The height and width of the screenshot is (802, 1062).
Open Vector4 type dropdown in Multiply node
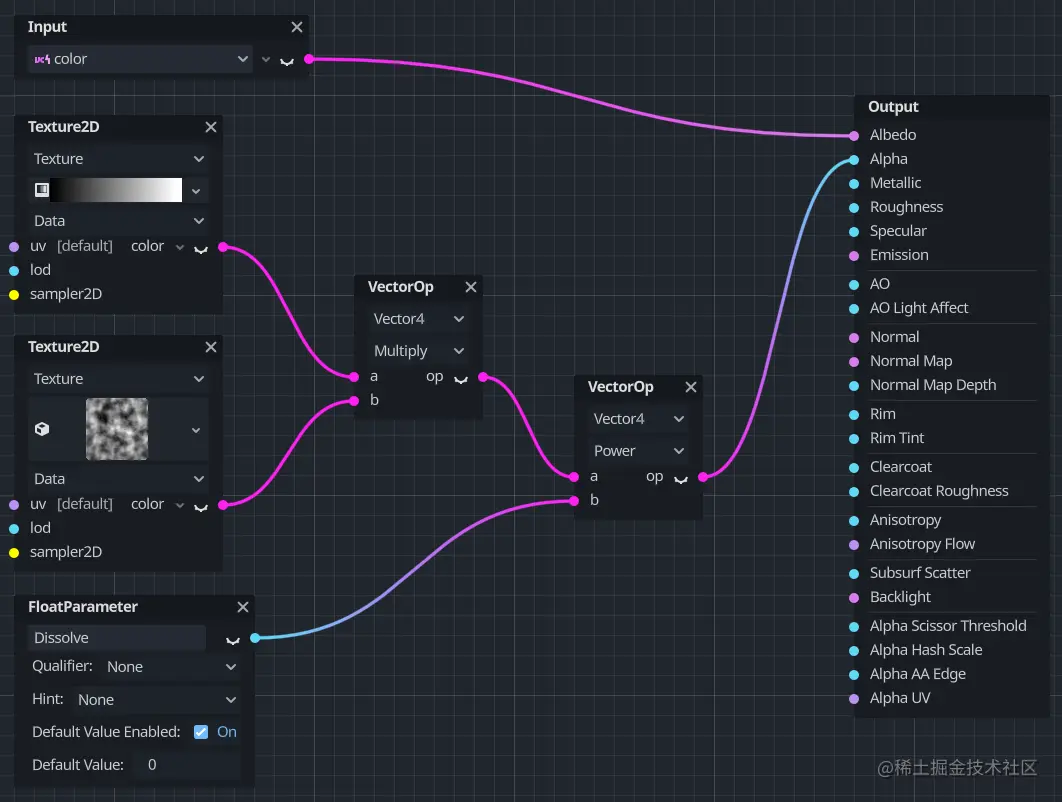[x=419, y=318]
